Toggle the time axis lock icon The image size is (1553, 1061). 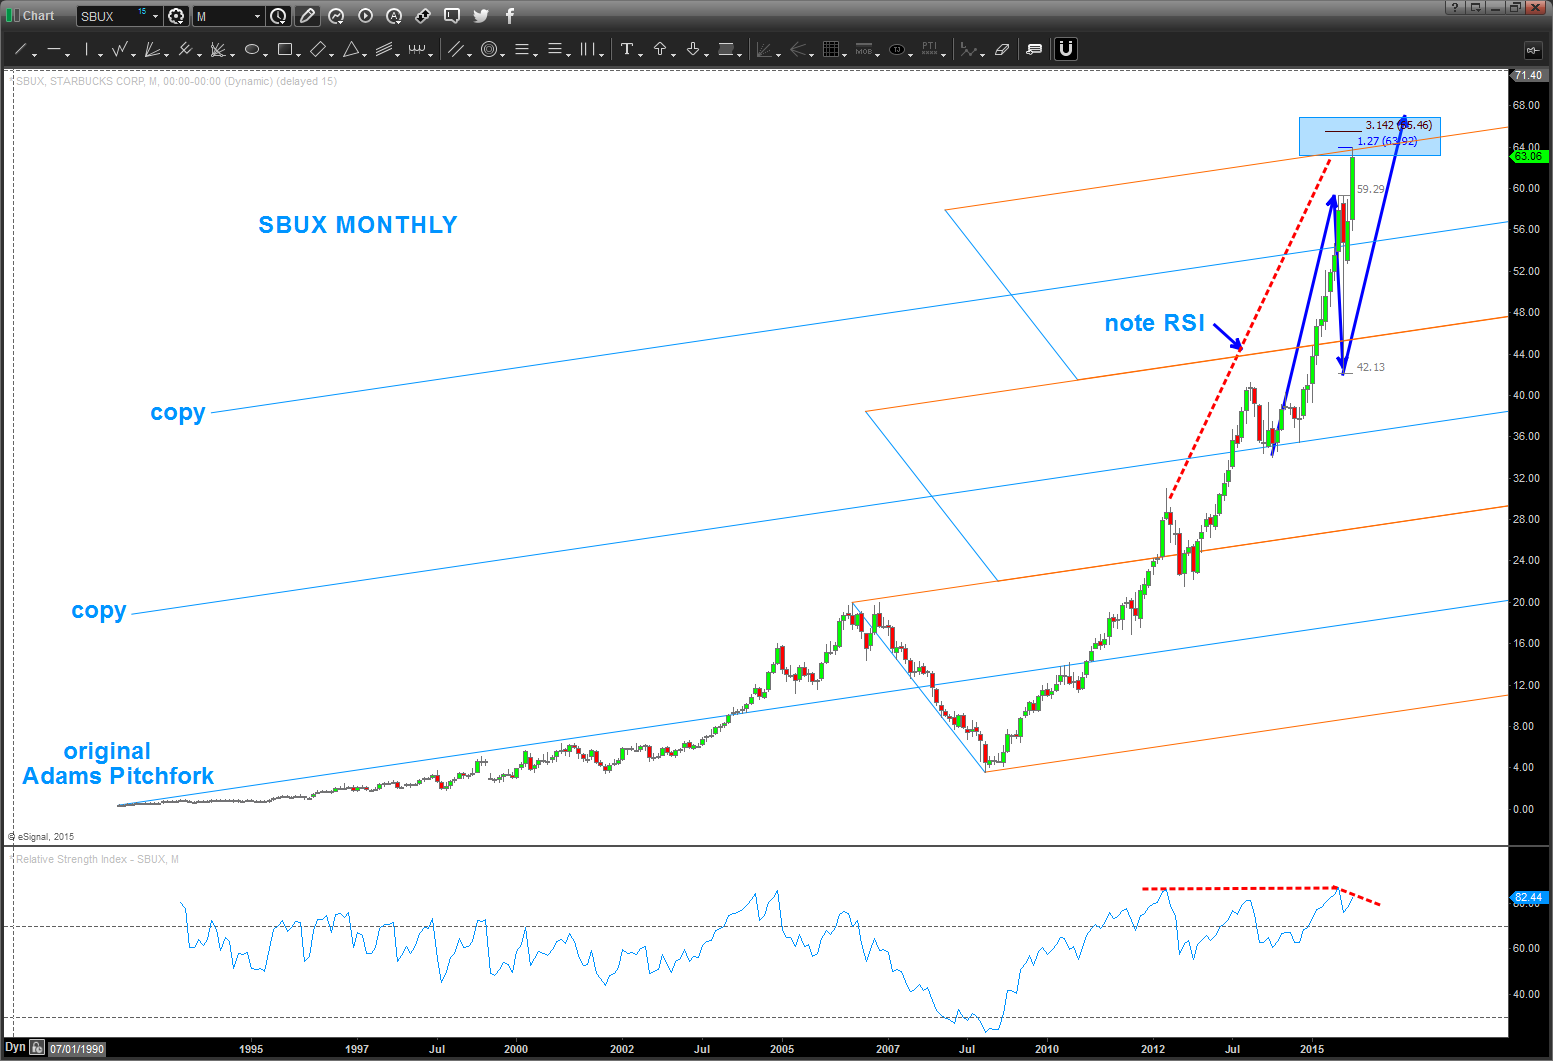coord(37,1048)
